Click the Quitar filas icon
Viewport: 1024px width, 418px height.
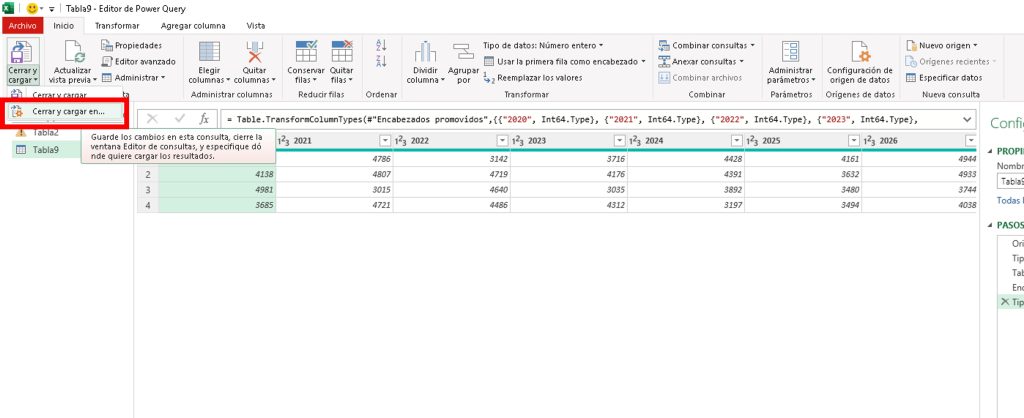[x=342, y=52]
